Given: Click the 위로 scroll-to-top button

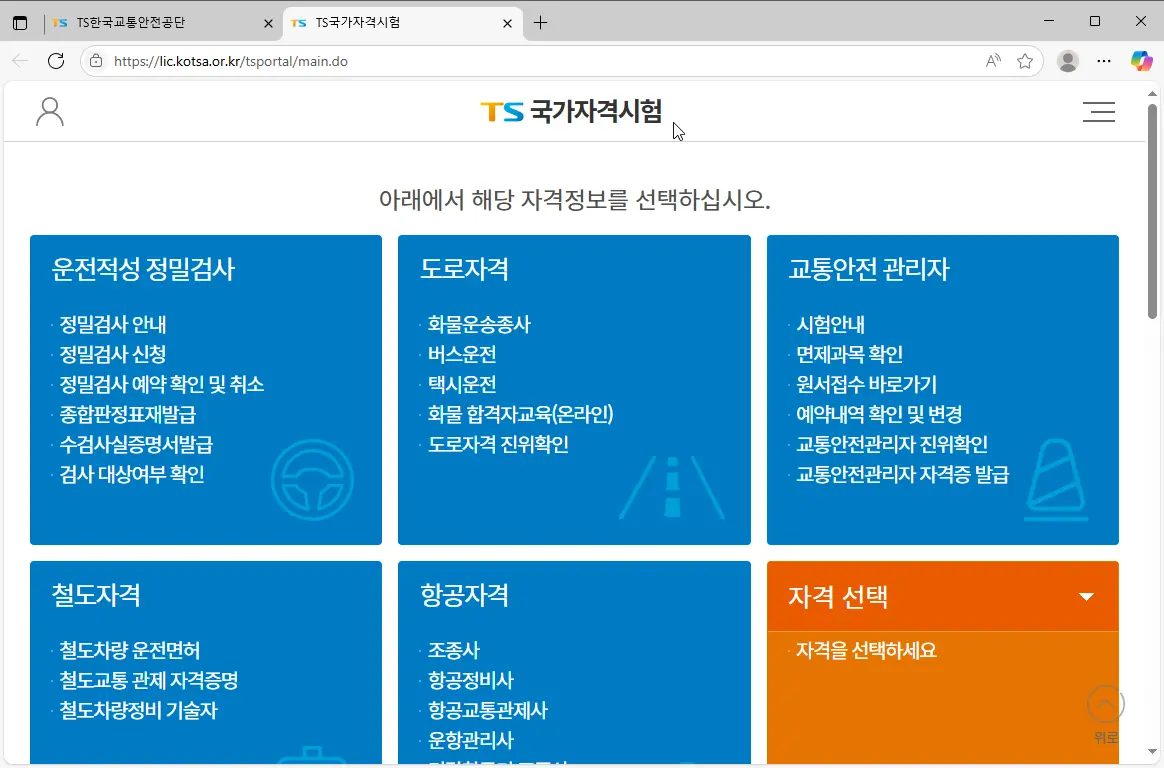Looking at the screenshot, I should [1104, 705].
